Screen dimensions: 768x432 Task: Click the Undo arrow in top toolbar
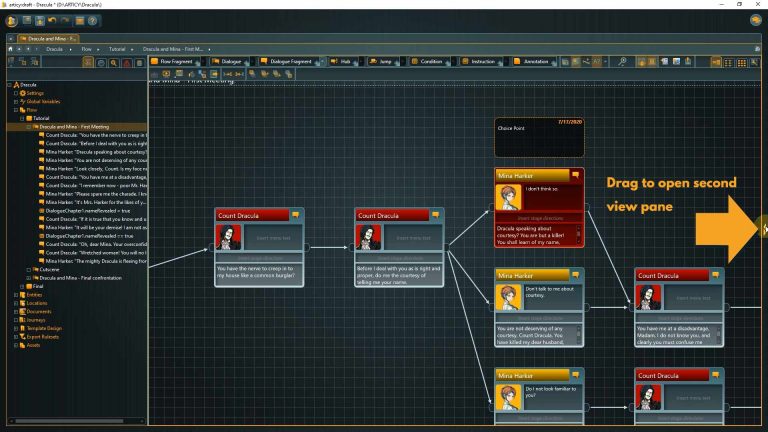pyautogui.click(x=52, y=21)
